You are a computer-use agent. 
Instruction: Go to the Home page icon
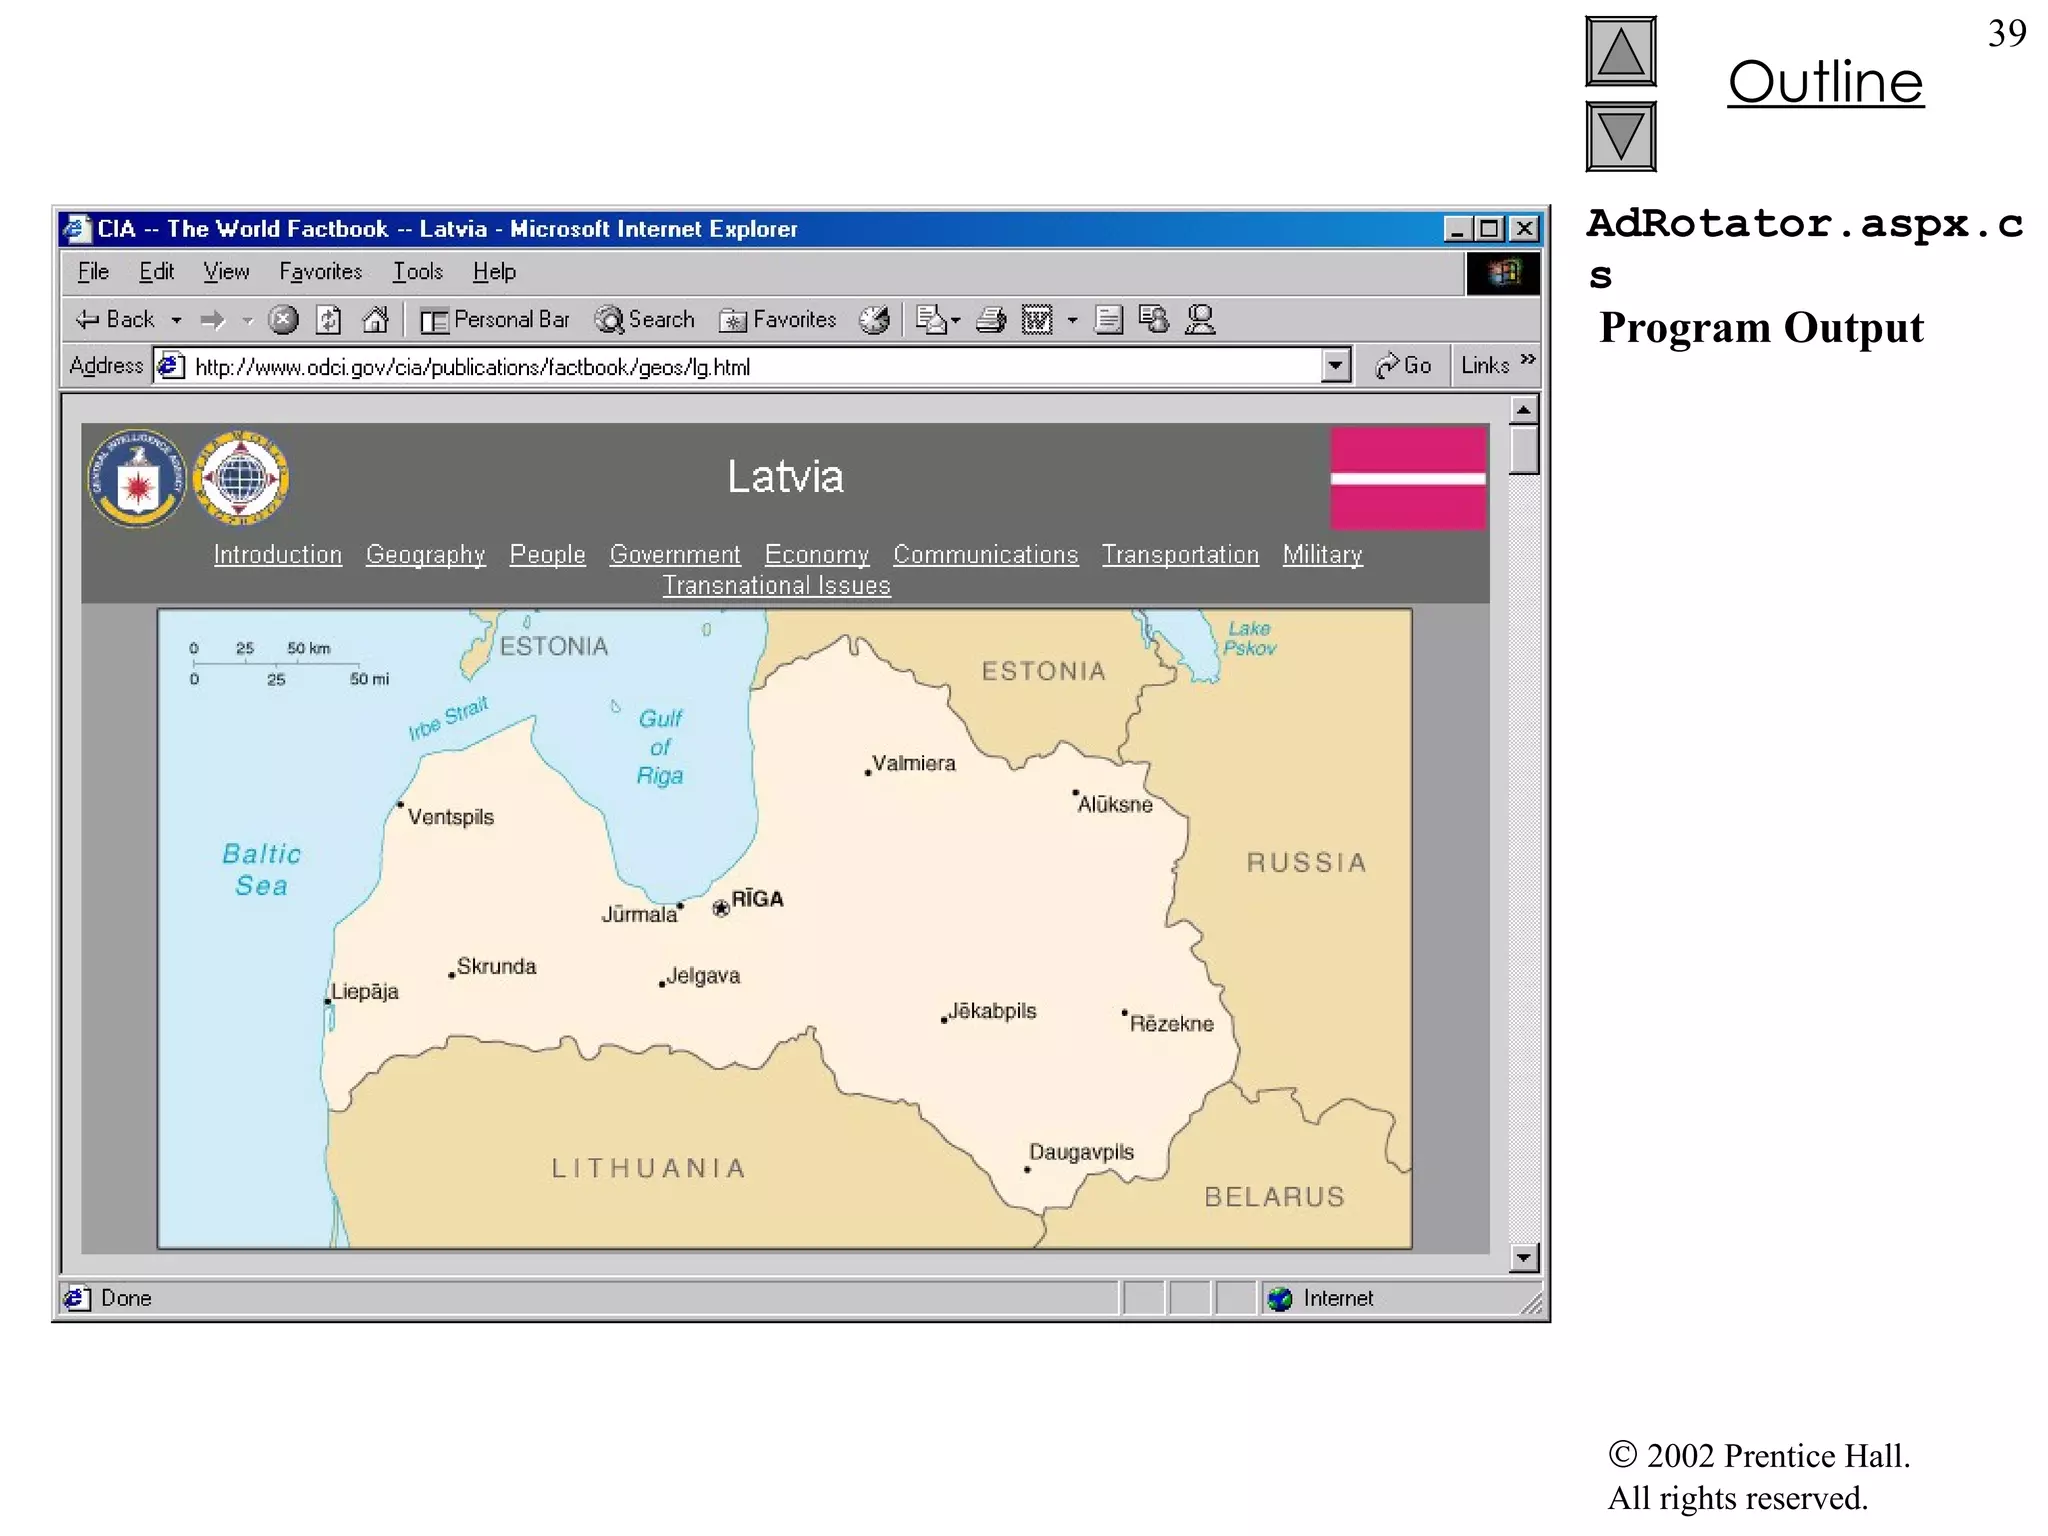pos(375,320)
